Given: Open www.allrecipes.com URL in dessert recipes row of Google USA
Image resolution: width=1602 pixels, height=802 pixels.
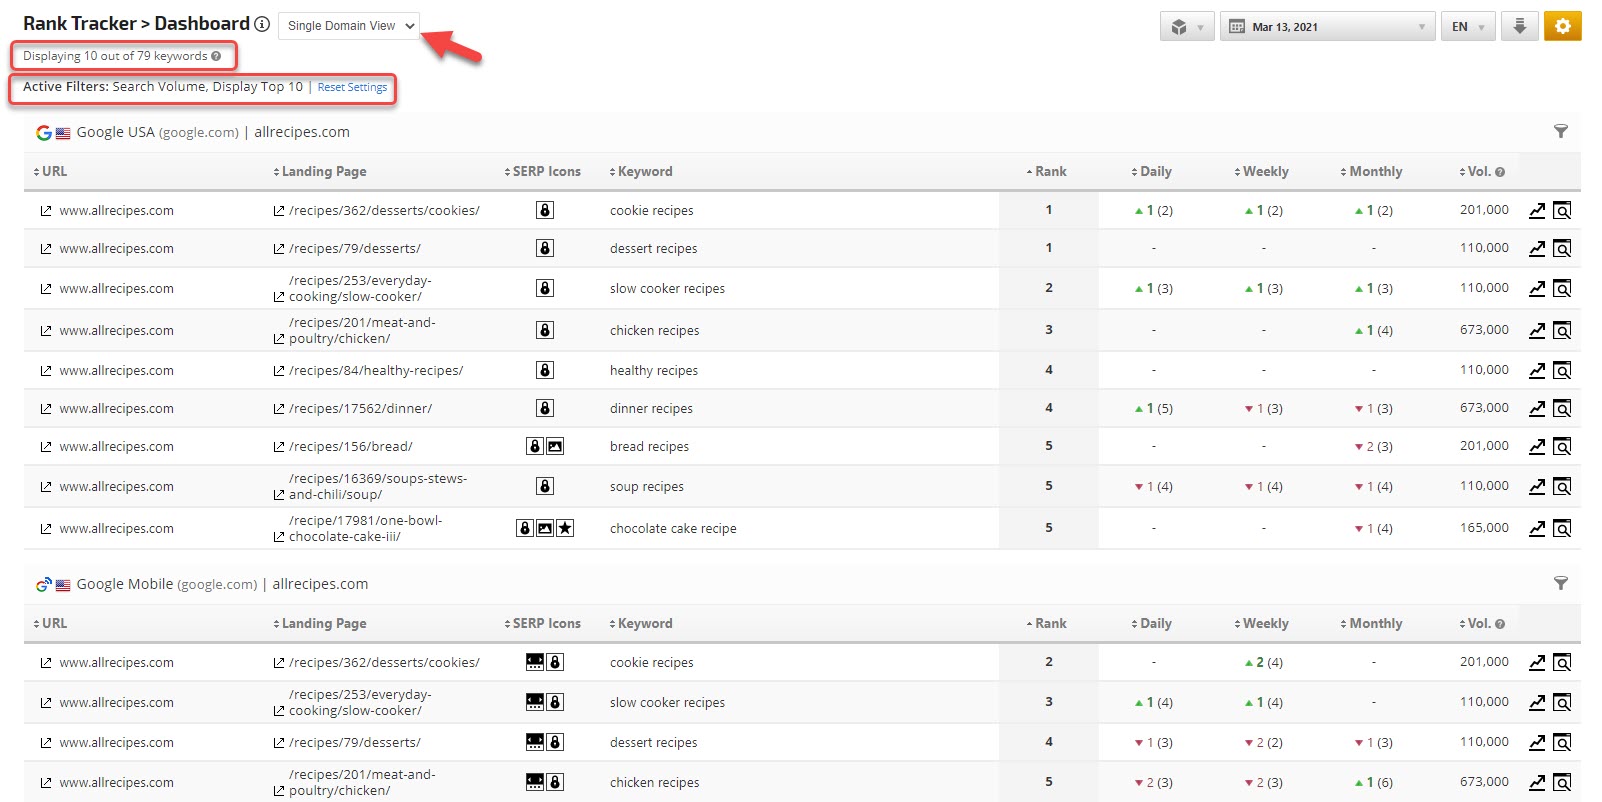Looking at the screenshot, I should (116, 249).
